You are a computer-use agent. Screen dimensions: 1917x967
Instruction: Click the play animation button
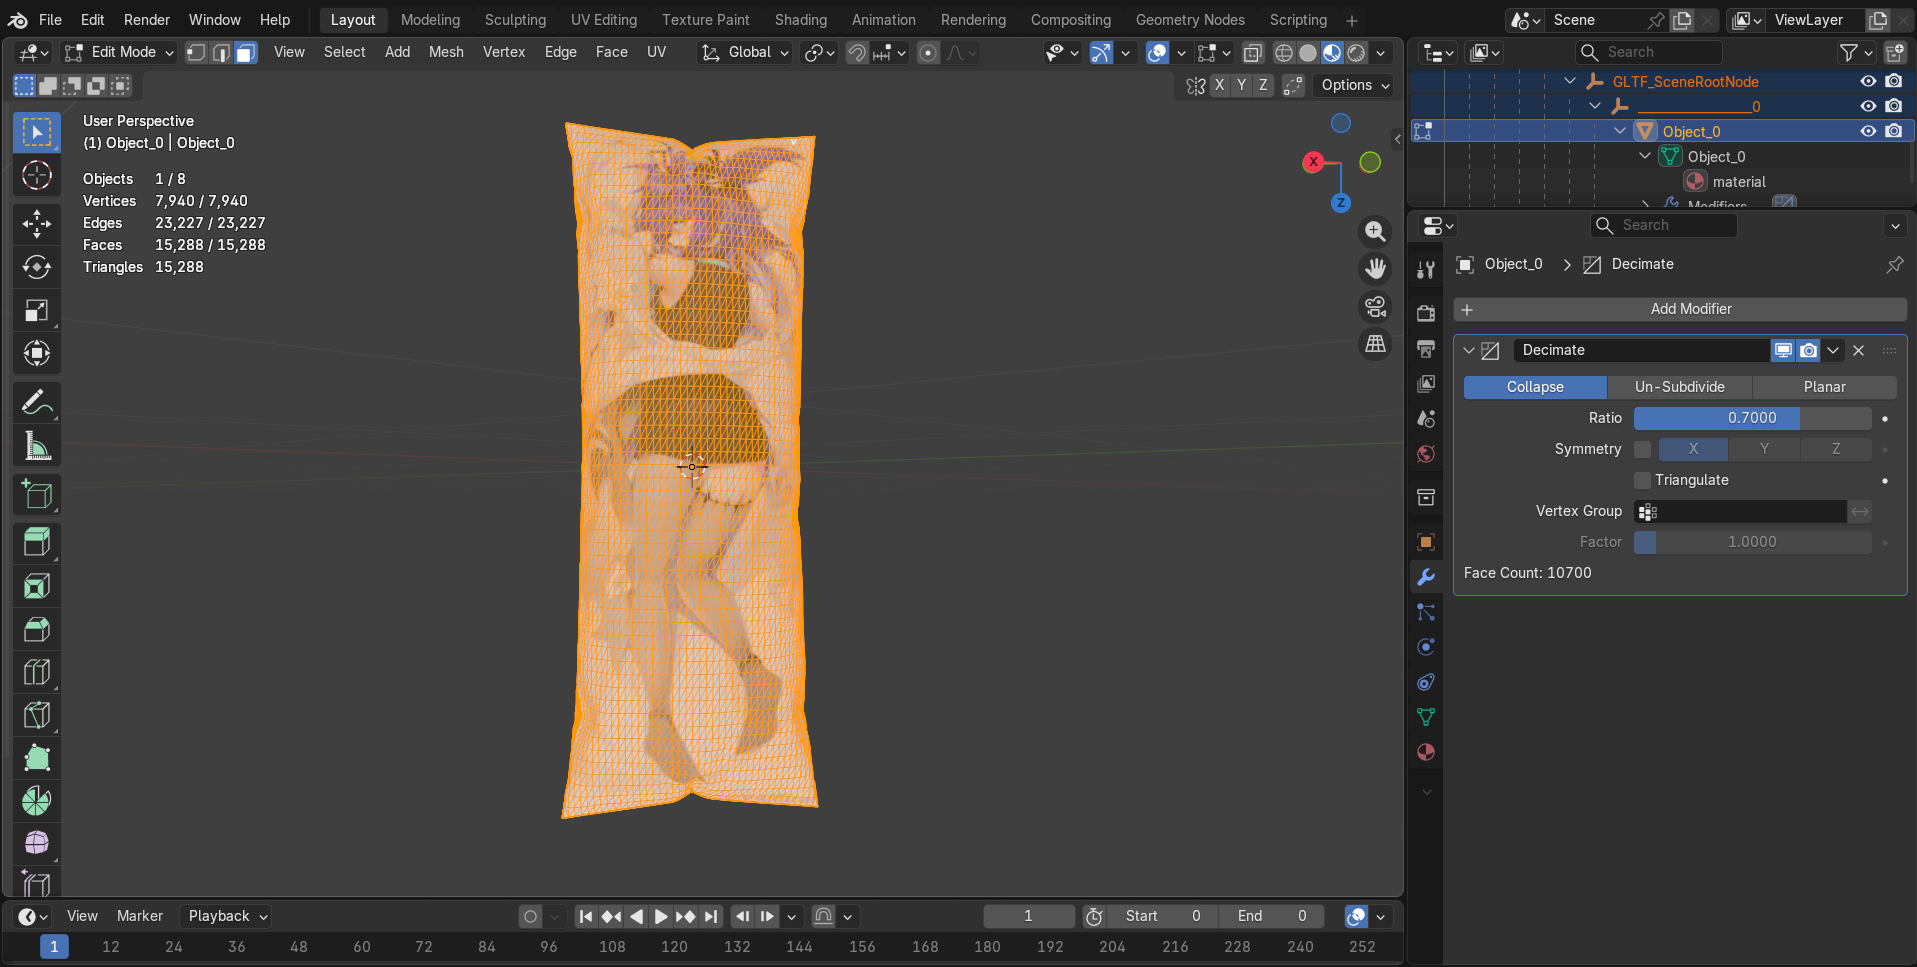[661, 916]
